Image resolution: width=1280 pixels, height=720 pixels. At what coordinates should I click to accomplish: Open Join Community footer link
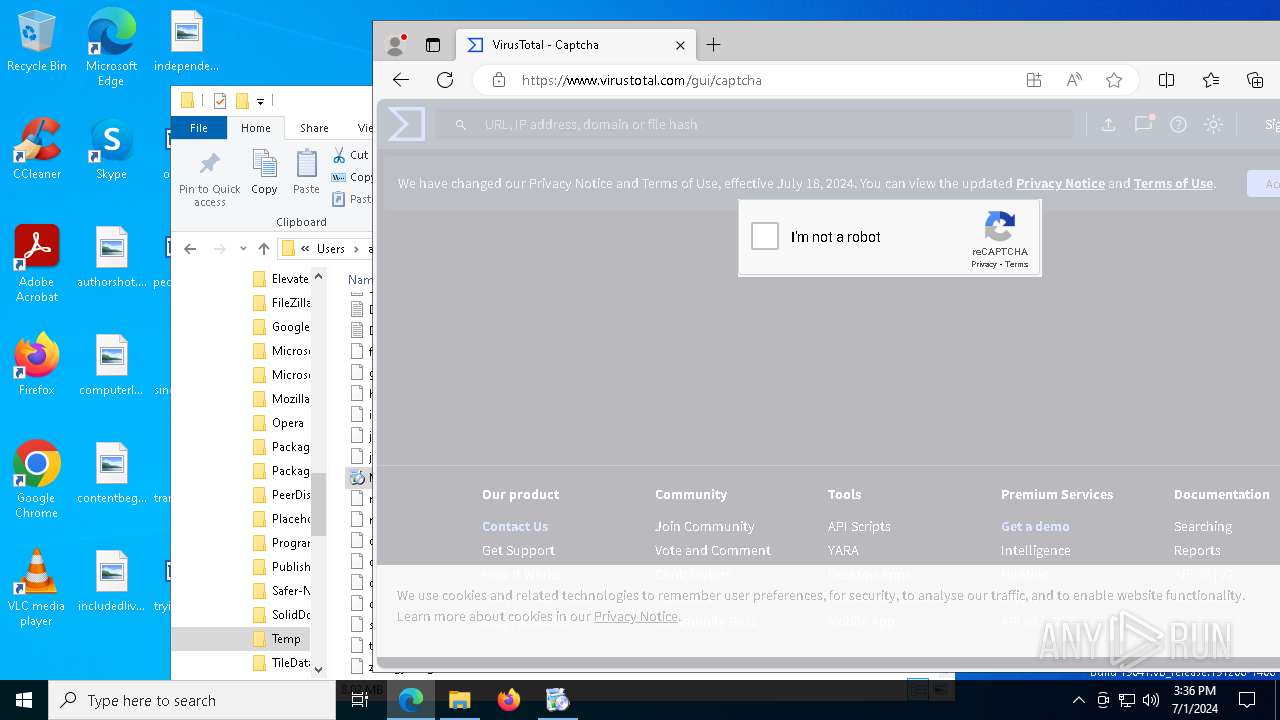[x=704, y=526]
